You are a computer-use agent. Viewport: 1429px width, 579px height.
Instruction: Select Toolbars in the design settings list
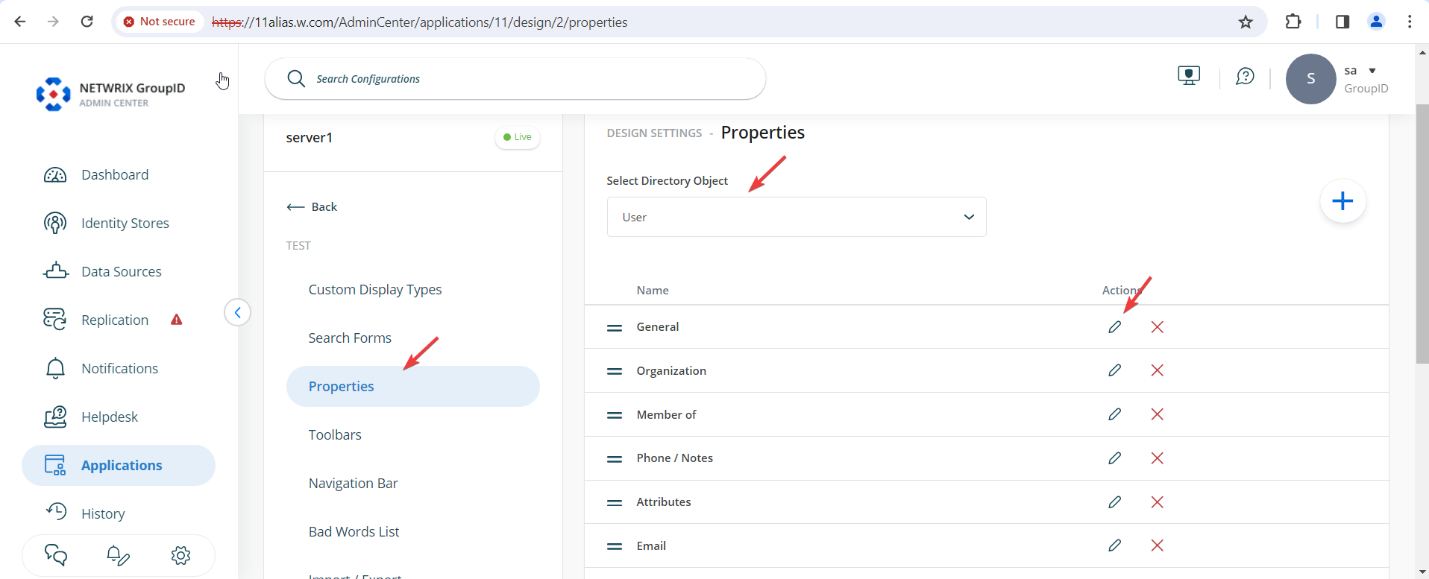[x=334, y=434]
